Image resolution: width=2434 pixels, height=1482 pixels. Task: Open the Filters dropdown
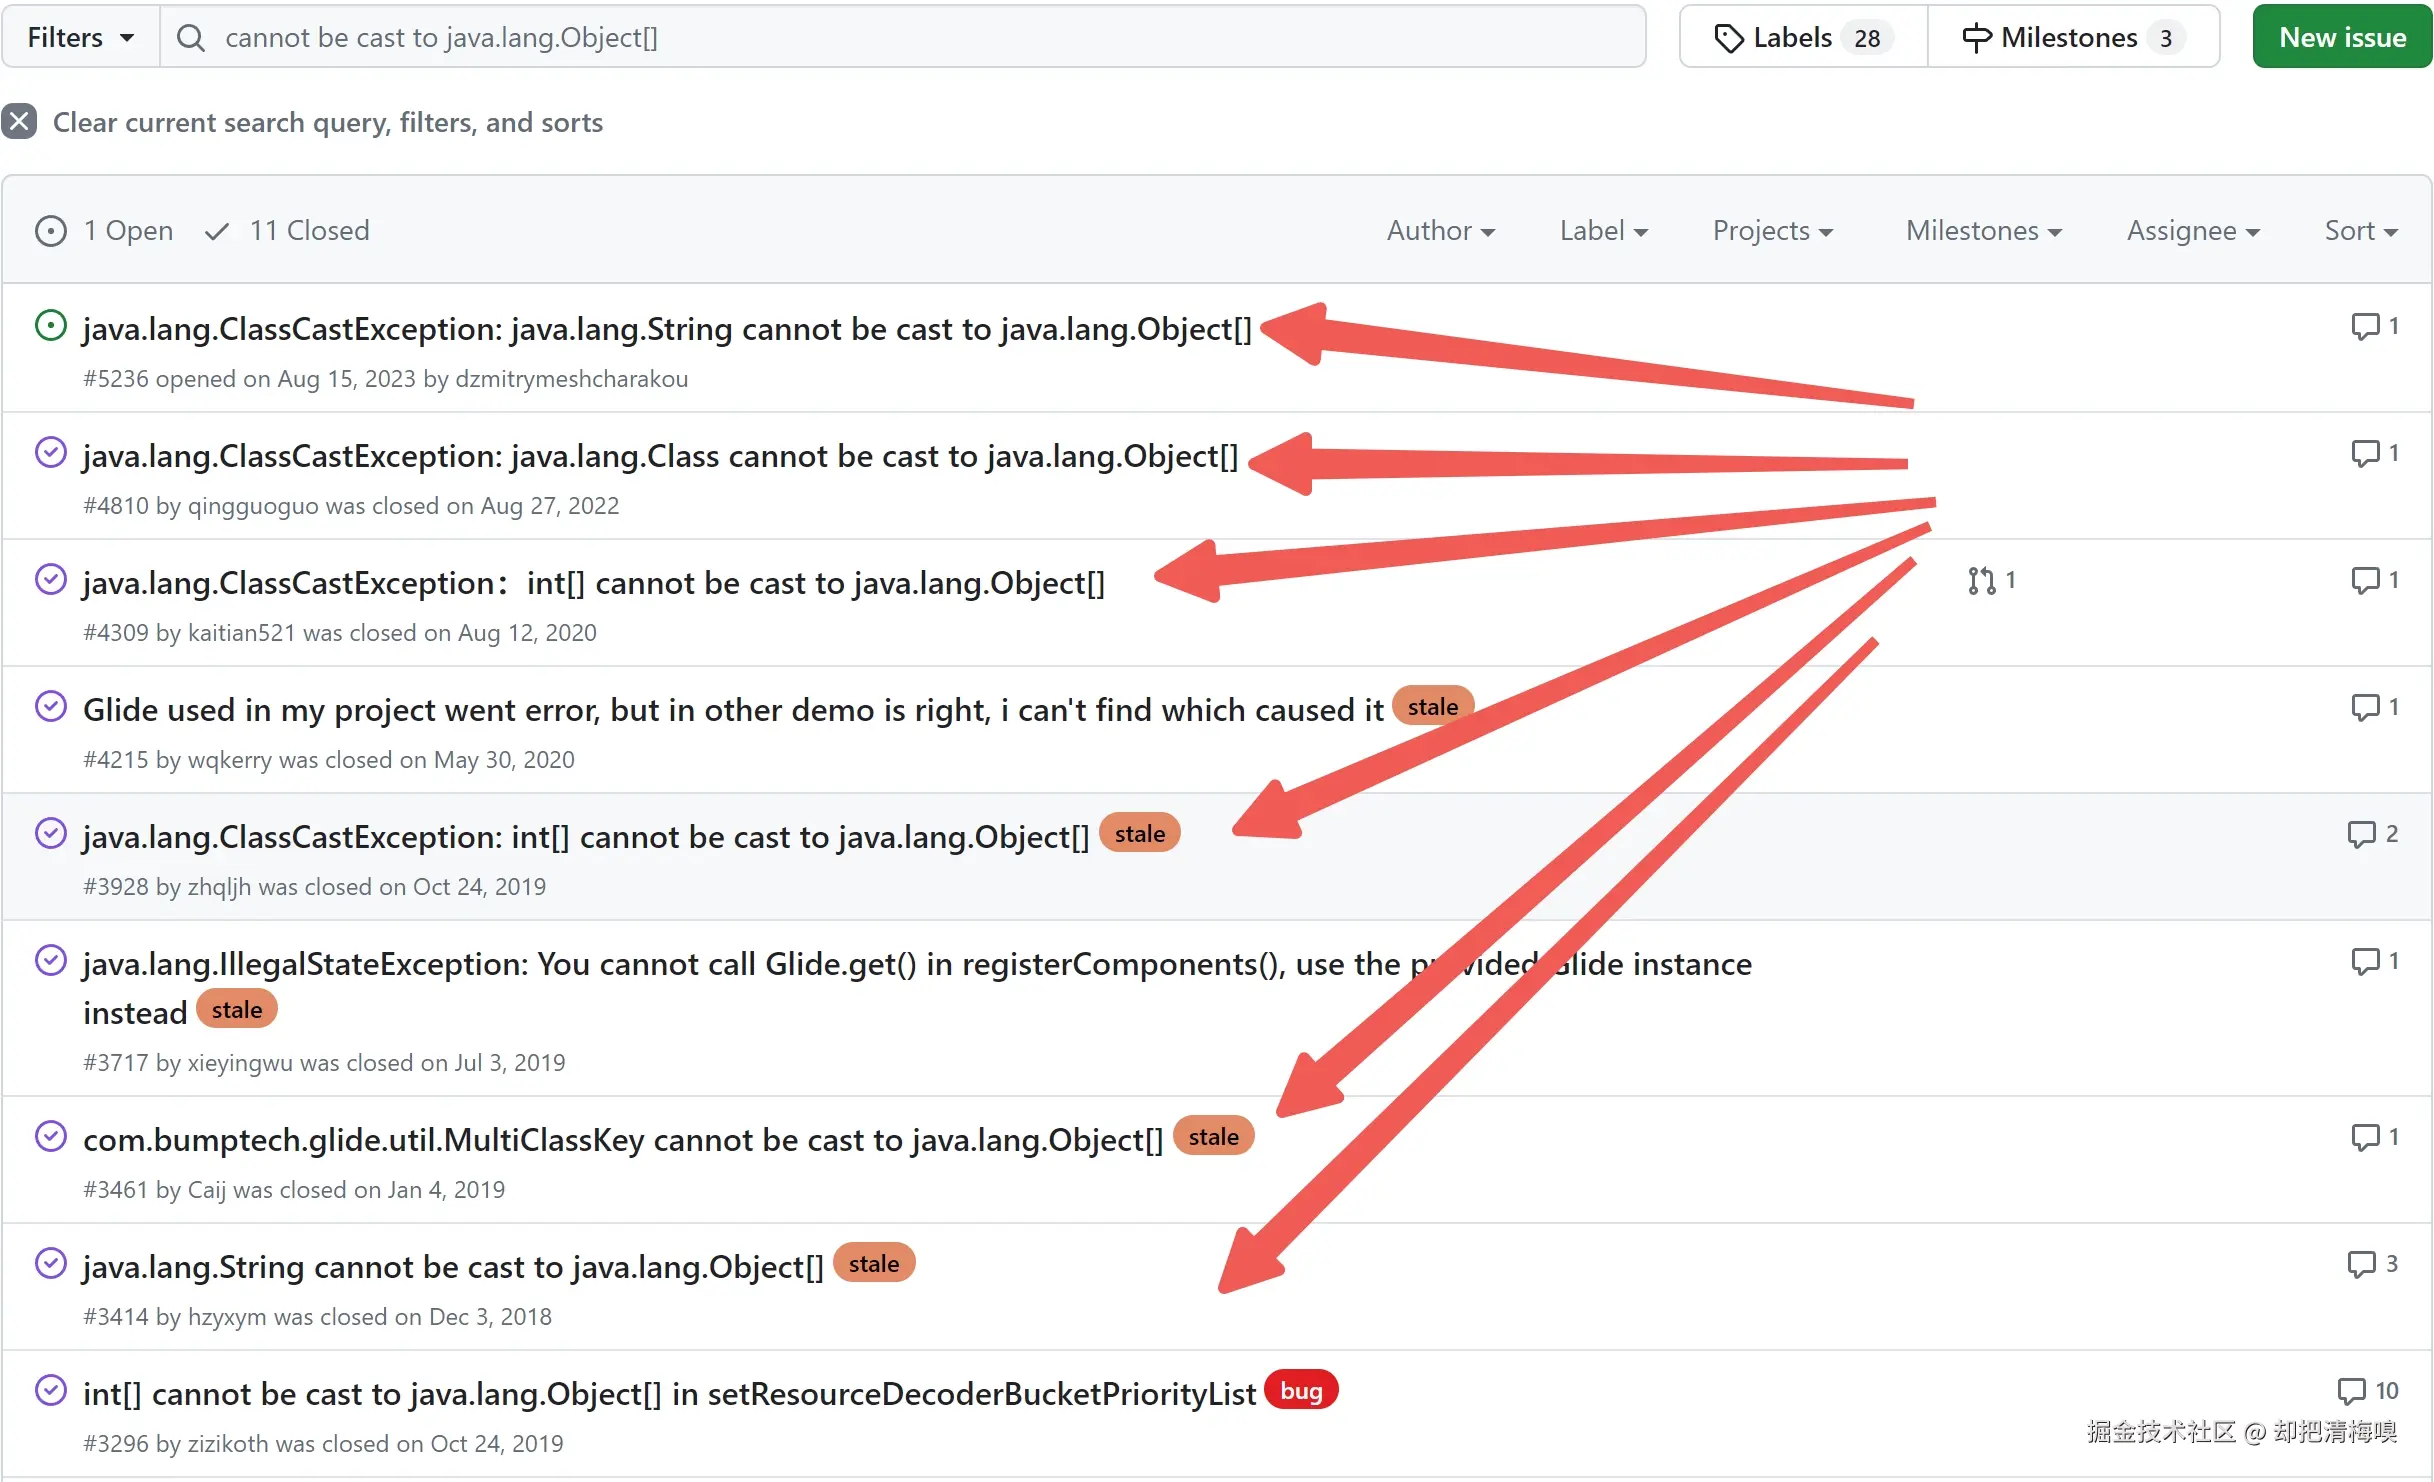pos(80,38)
